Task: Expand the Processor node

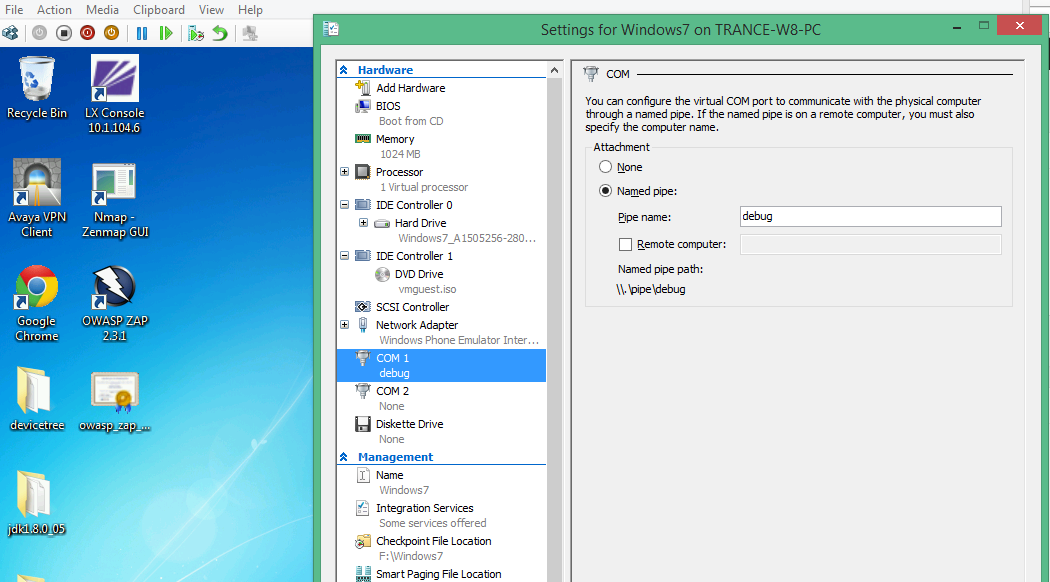Action: [344, 171]
